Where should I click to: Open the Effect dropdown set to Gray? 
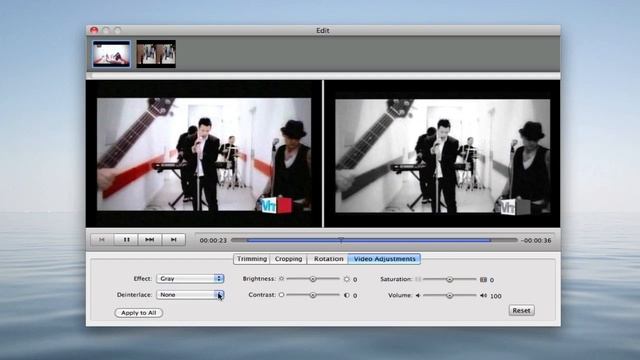(190, 278)
